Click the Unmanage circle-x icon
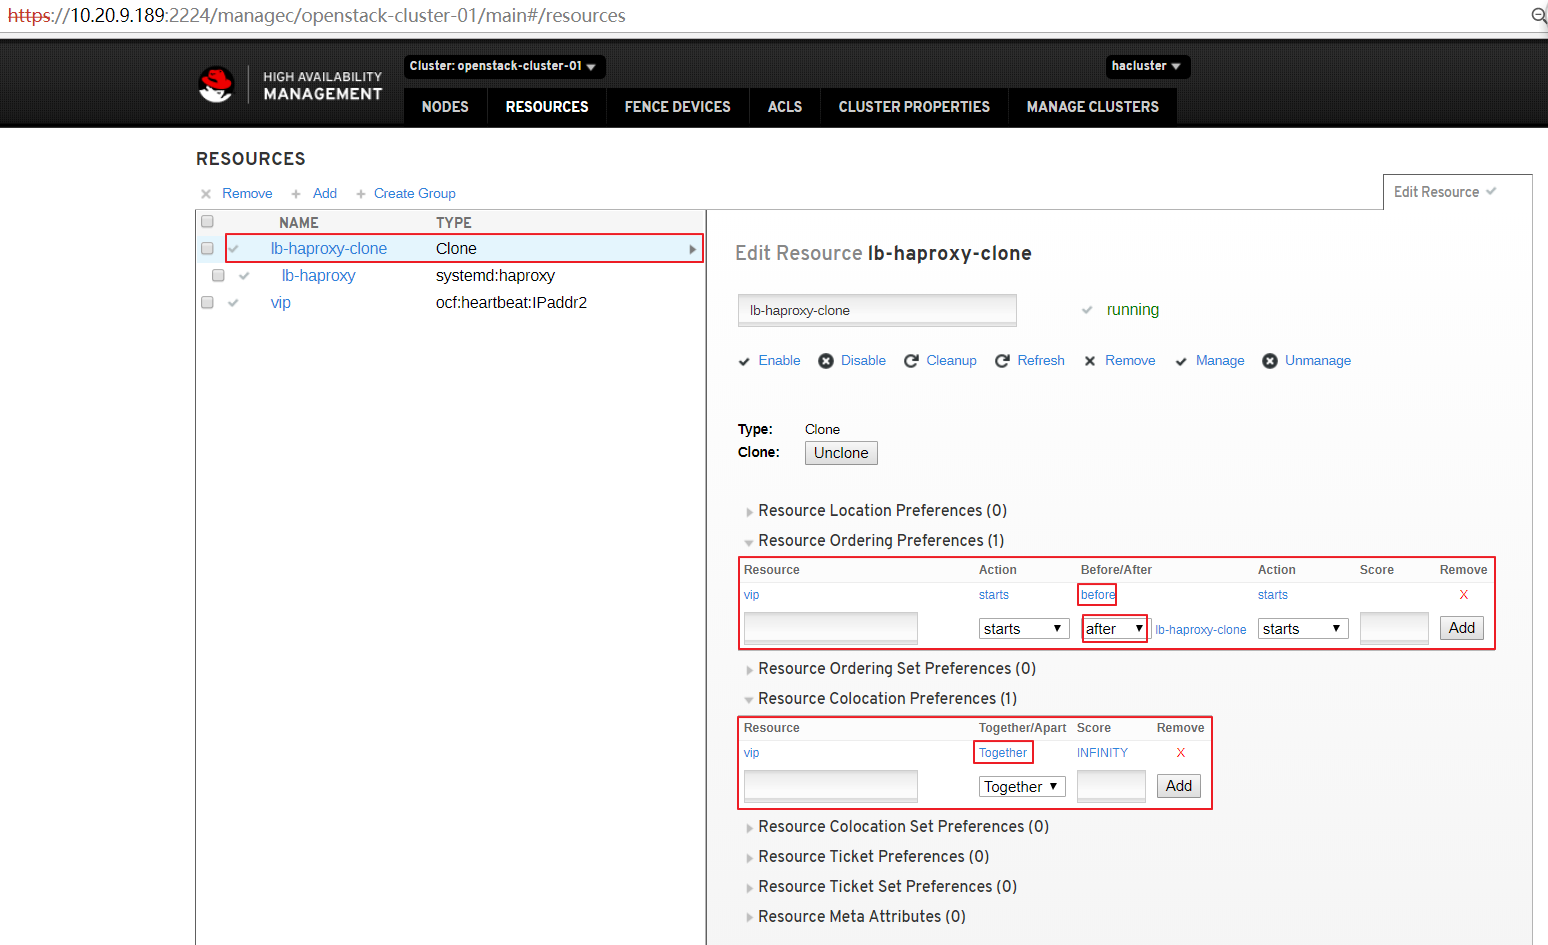1548x945 pixels. [x=1270, y=361]
